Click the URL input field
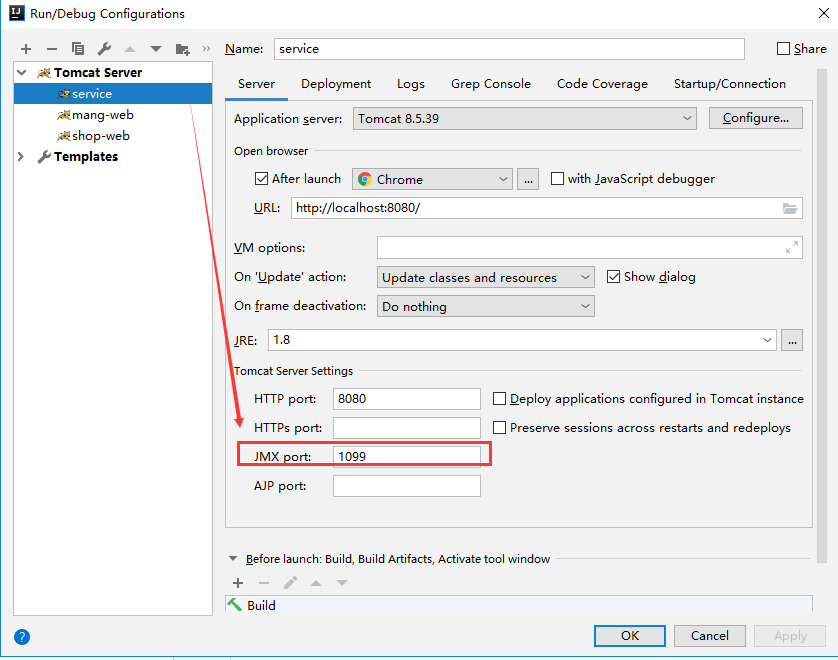This screenshot has height=660, width=838. pos(546,208)
